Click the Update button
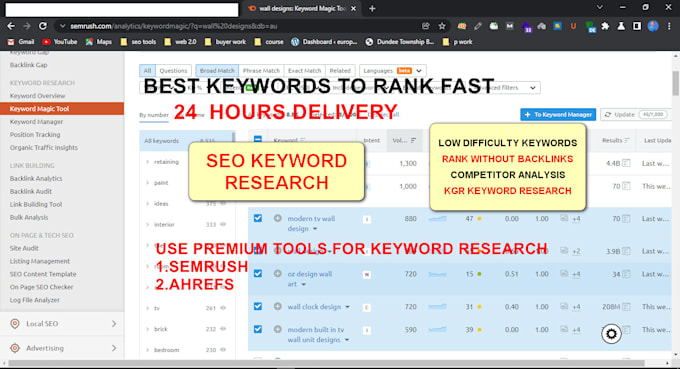 (x=635, y=114)
